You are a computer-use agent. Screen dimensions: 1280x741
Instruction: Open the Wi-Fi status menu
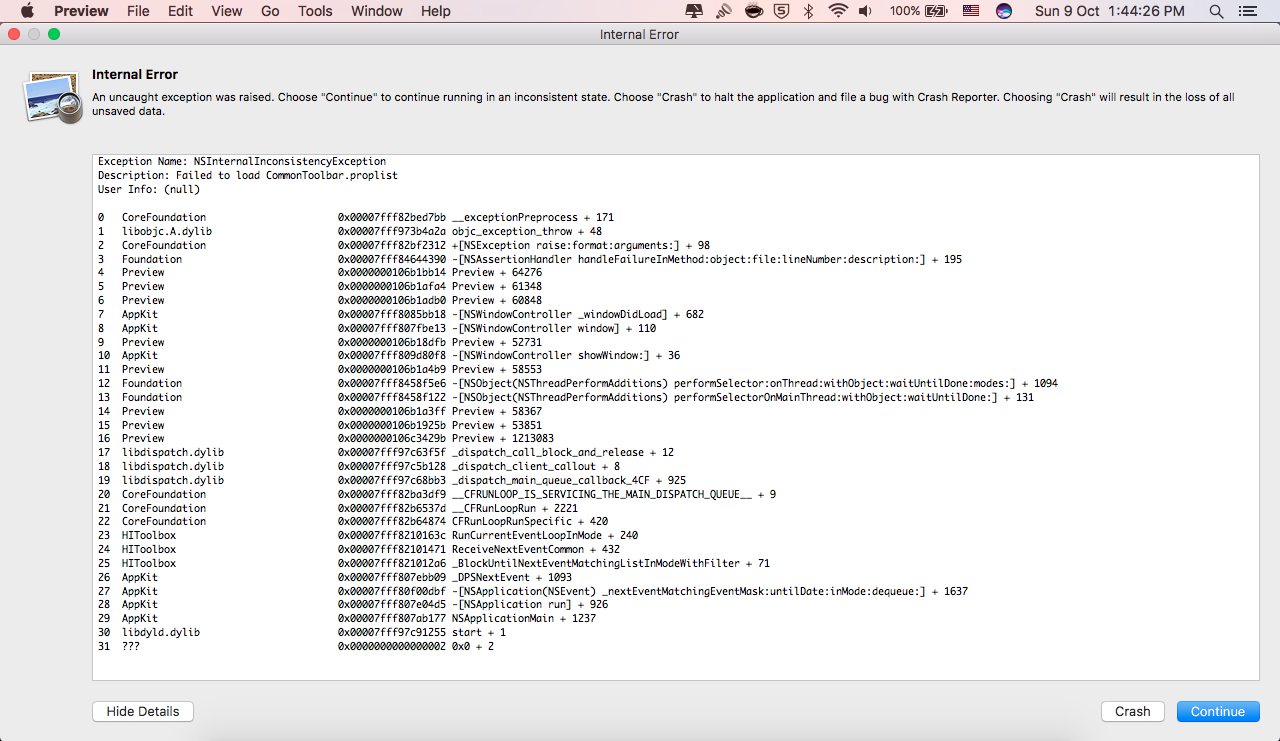[x=837, y=11]
